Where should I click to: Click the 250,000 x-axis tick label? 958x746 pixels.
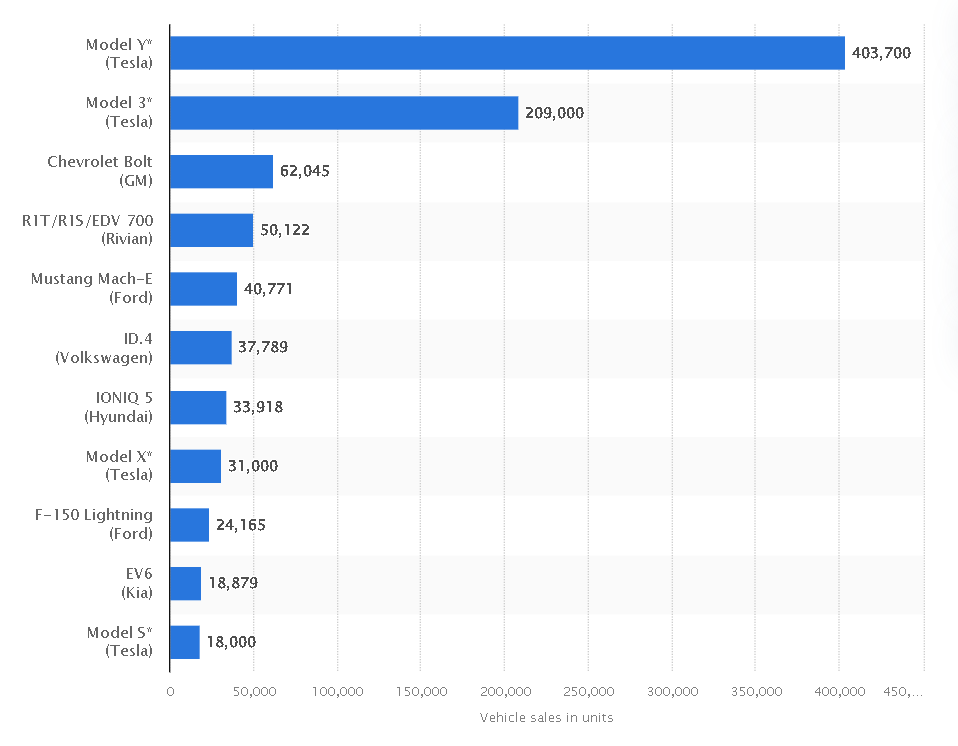pos(589,692)
